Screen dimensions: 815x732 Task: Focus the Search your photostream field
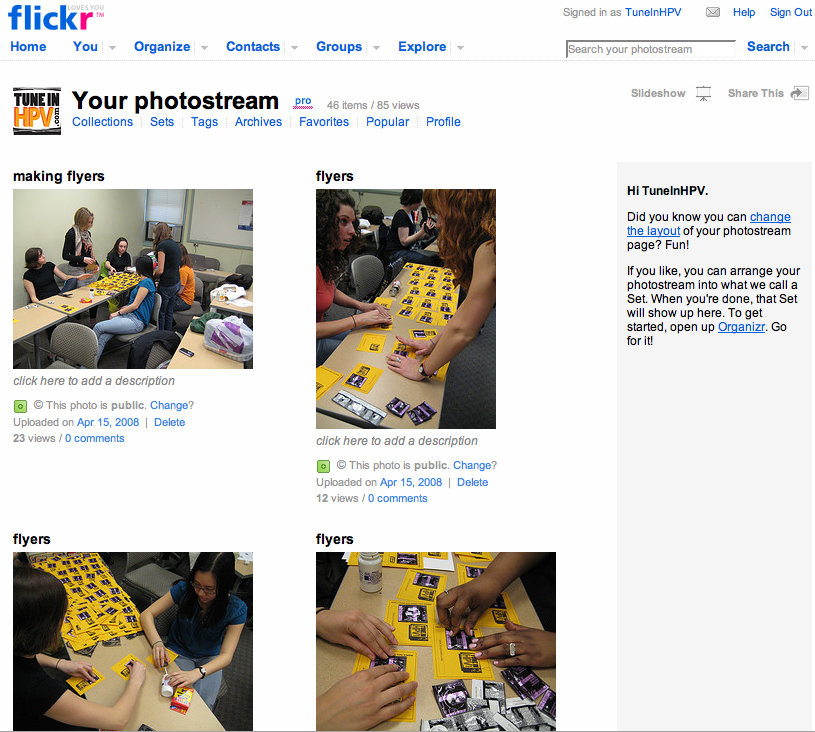click(x=651, y=49)
